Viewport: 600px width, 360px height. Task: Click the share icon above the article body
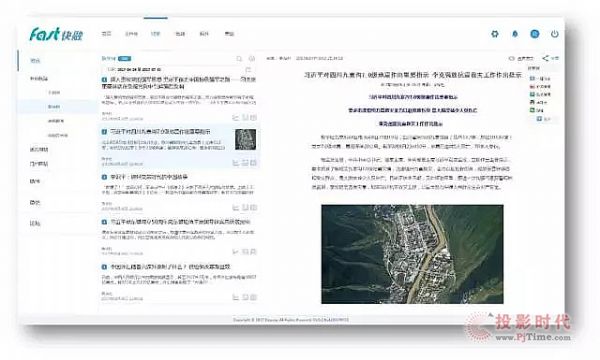click(x=546, y=58)
